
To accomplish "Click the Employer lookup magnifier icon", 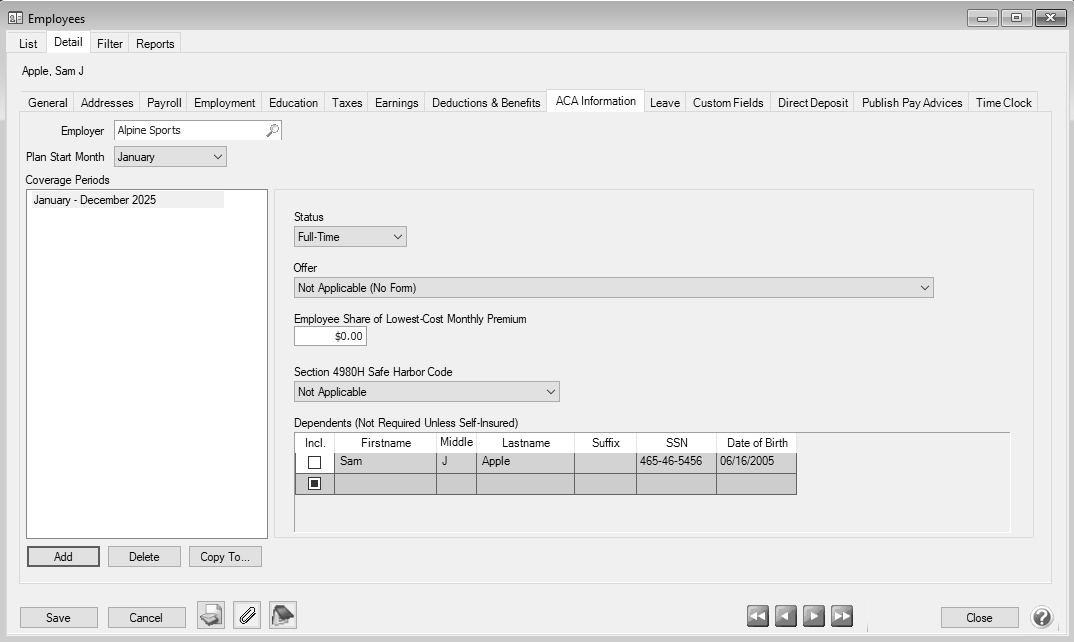I will (x=273, y=130).
